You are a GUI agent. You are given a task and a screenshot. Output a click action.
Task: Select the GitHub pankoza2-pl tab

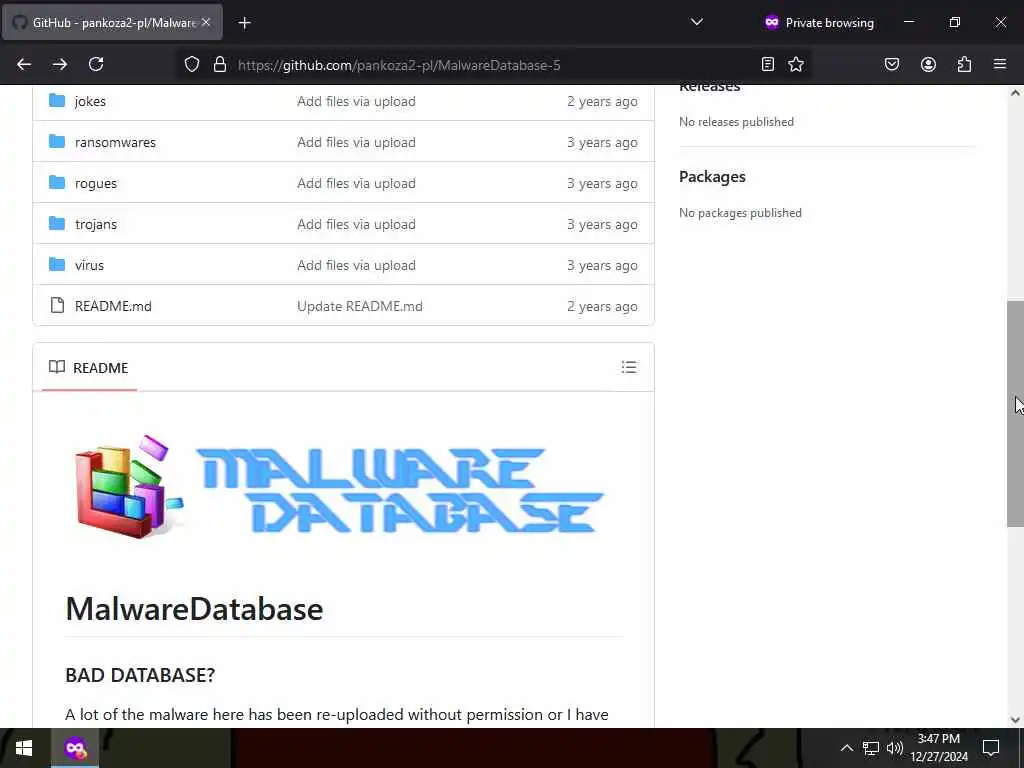(x=112, y=22)
